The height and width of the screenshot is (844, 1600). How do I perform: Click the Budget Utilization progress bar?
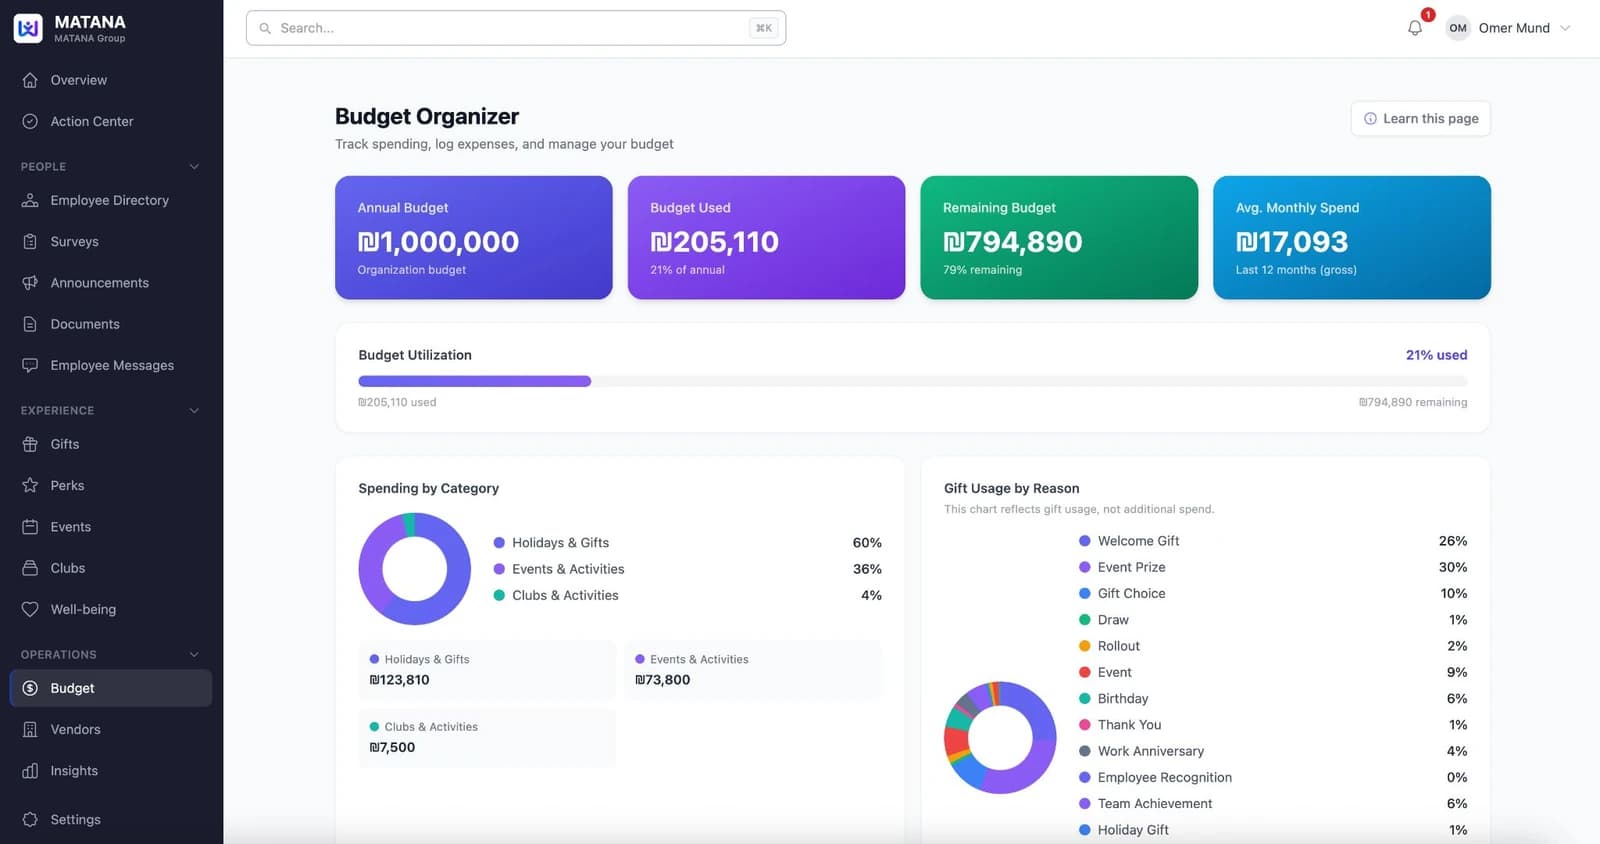[x=913, y=381]
